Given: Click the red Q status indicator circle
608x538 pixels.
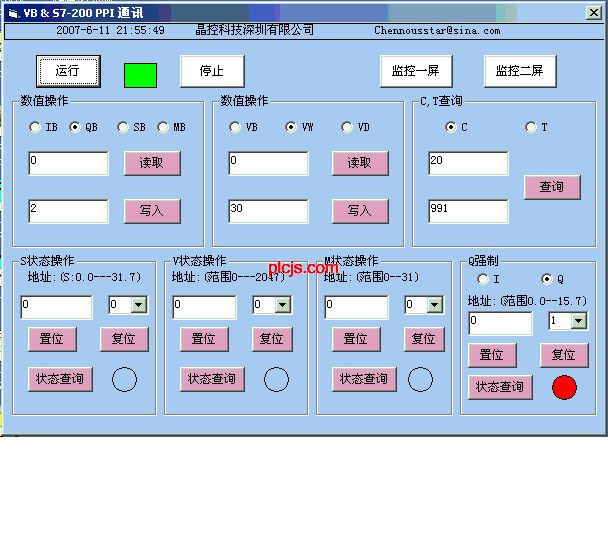Looking at the screenshot, I should tap(564, 387).
